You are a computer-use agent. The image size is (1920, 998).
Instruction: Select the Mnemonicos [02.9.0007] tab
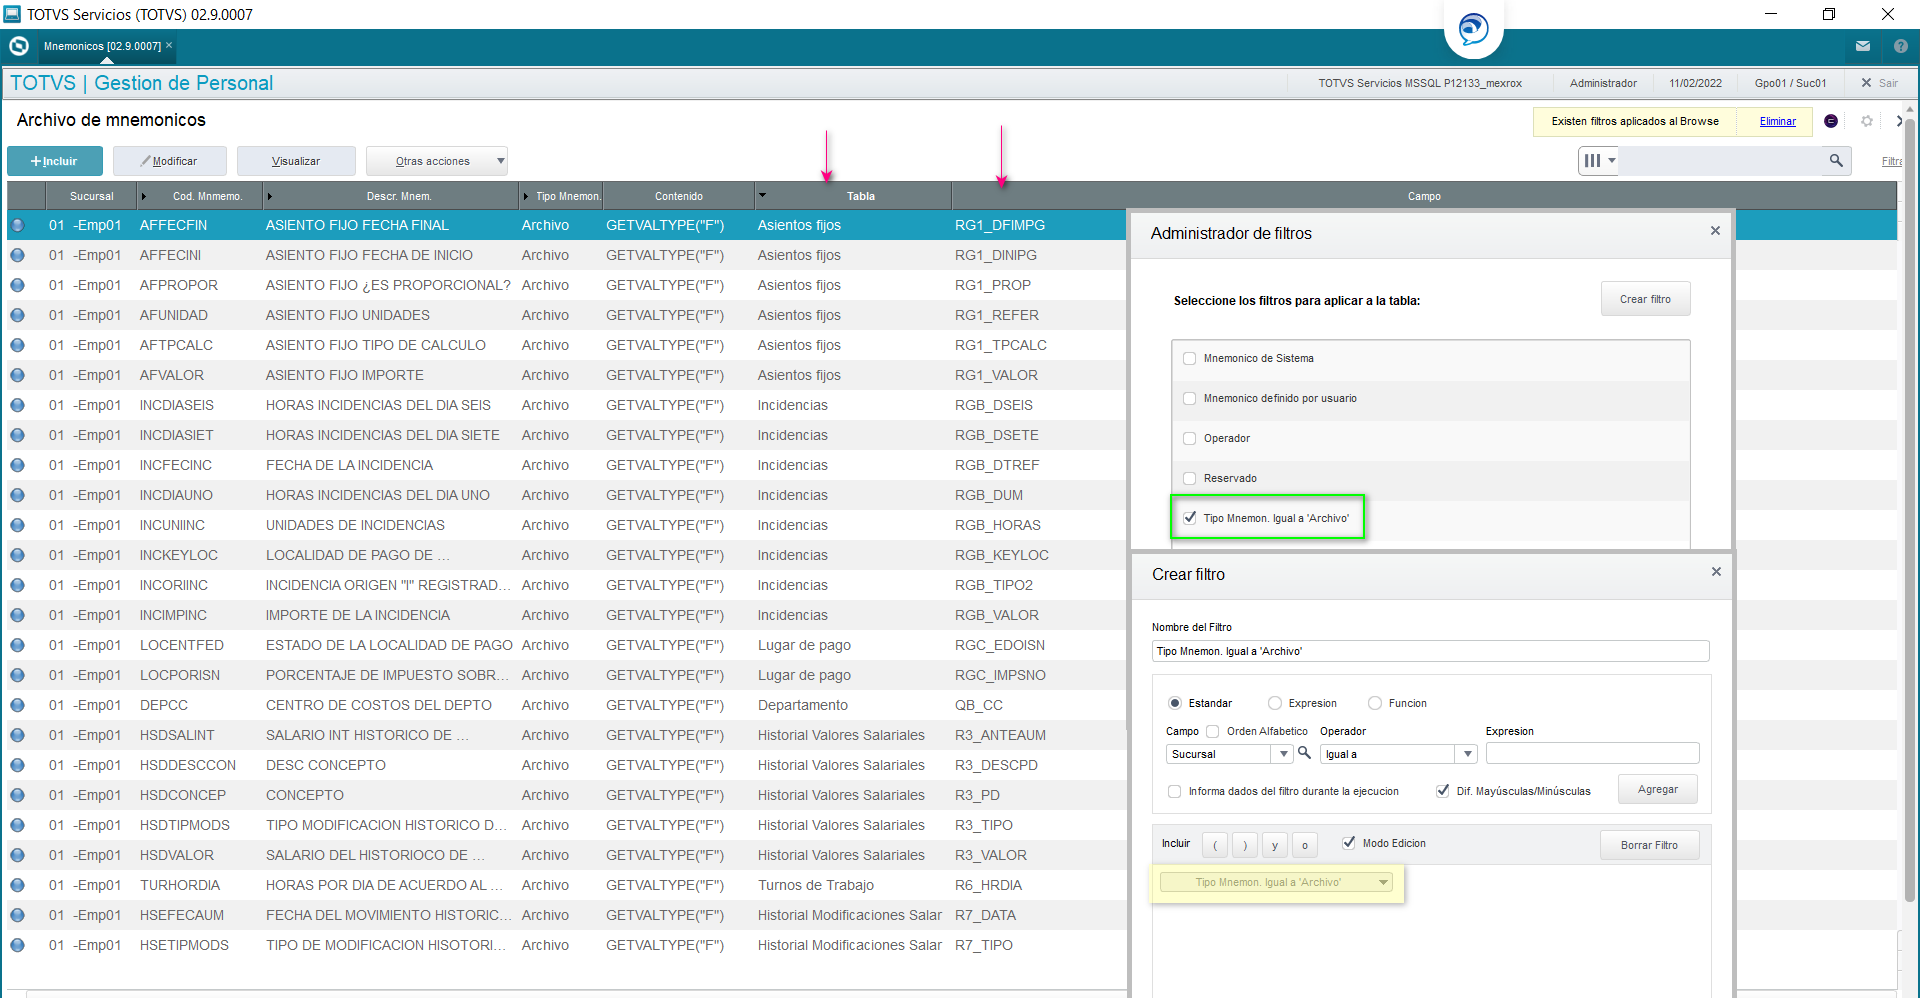pos(102,46)
